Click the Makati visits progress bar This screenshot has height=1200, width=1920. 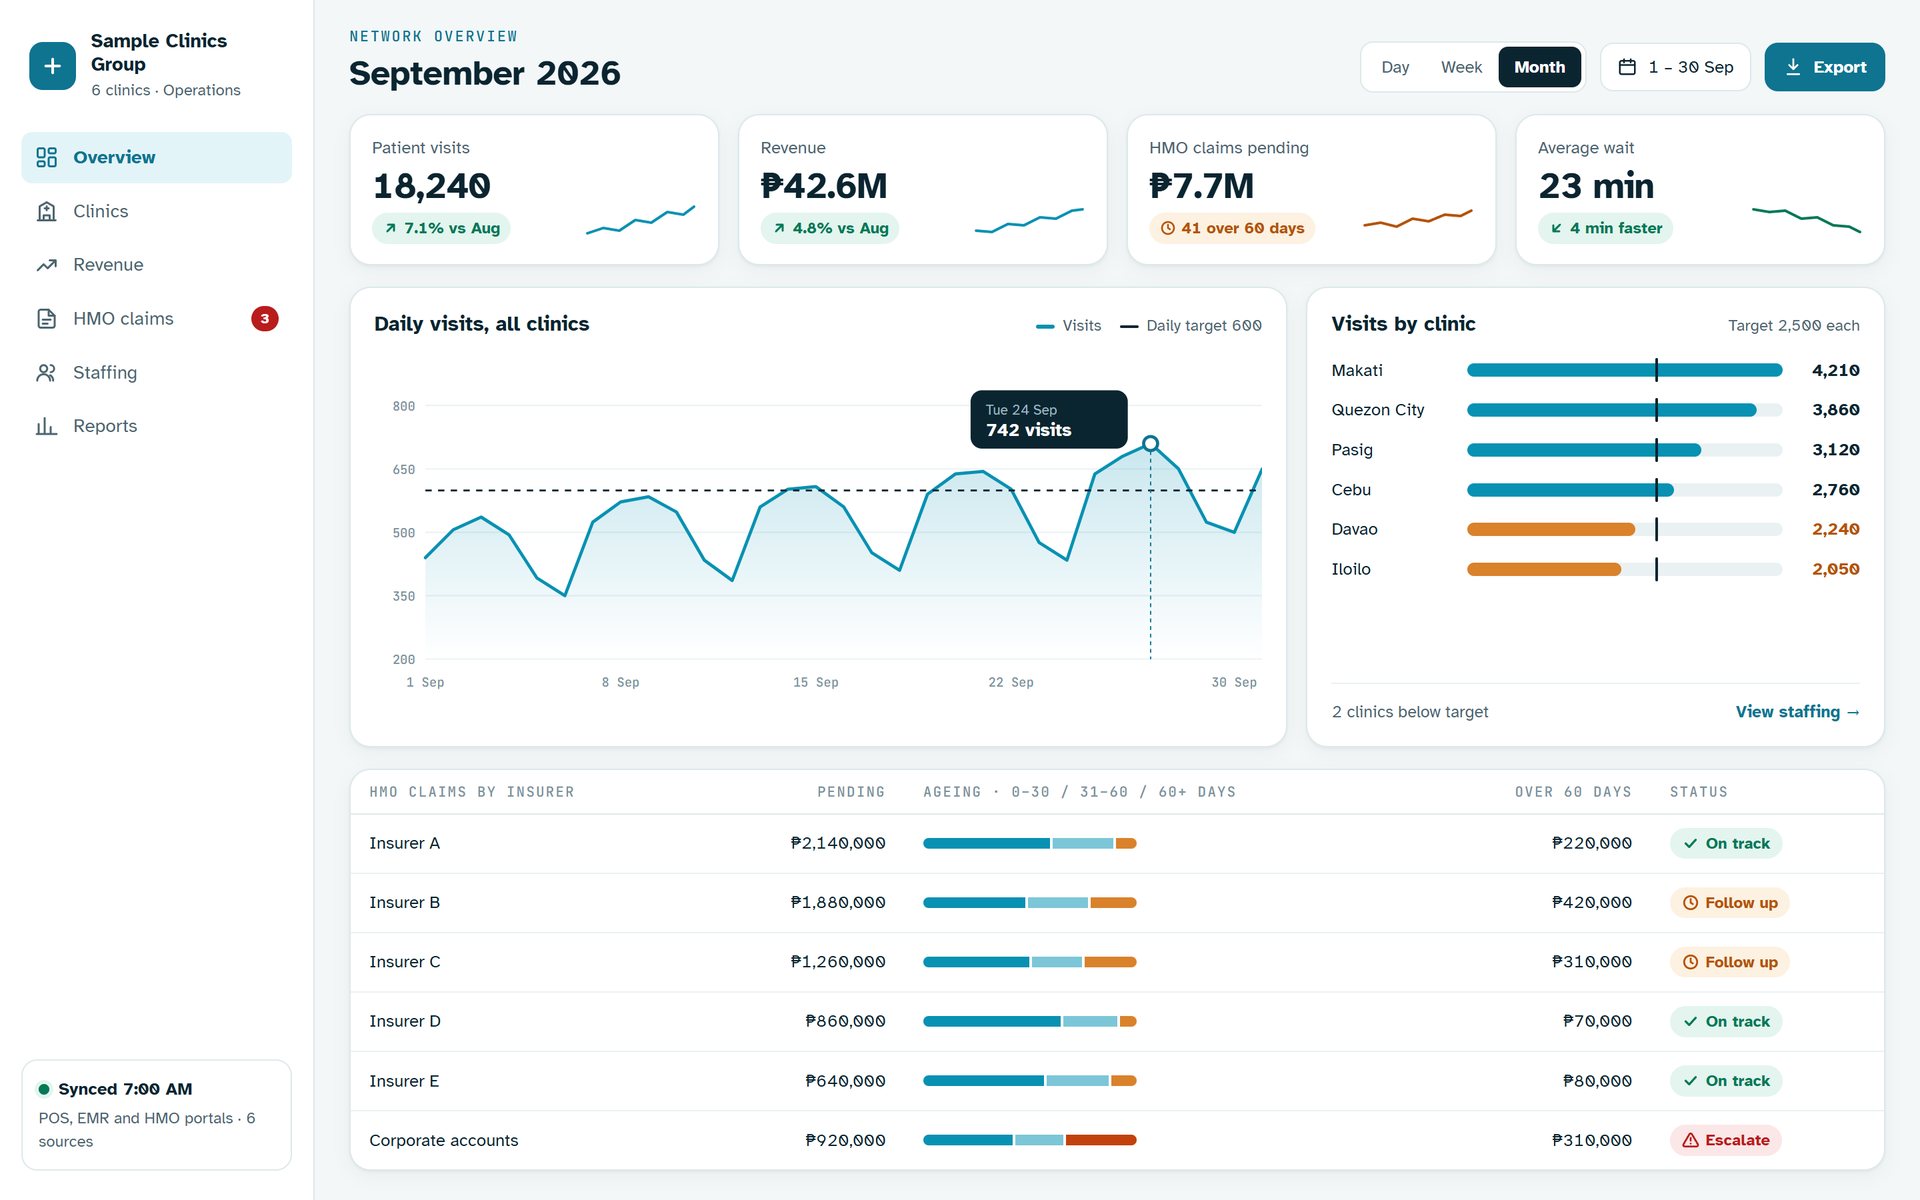click(x=1624, y=370)
